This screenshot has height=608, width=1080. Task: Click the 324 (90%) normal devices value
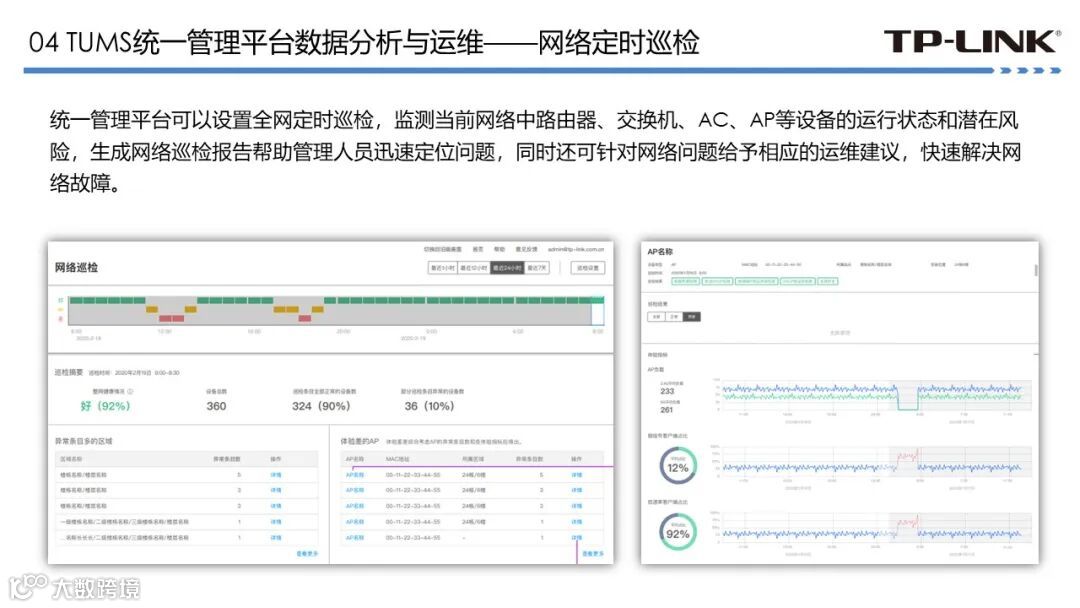click(x=321, y=406)
